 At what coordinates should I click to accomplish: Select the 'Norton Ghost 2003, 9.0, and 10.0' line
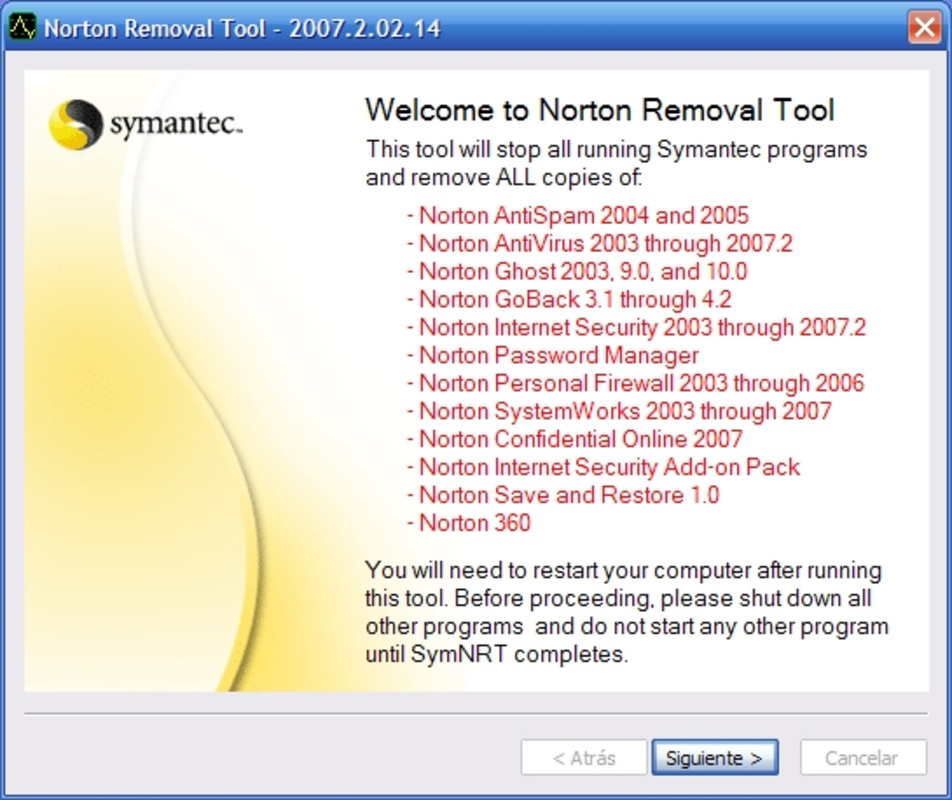click(x=577, y=271)
